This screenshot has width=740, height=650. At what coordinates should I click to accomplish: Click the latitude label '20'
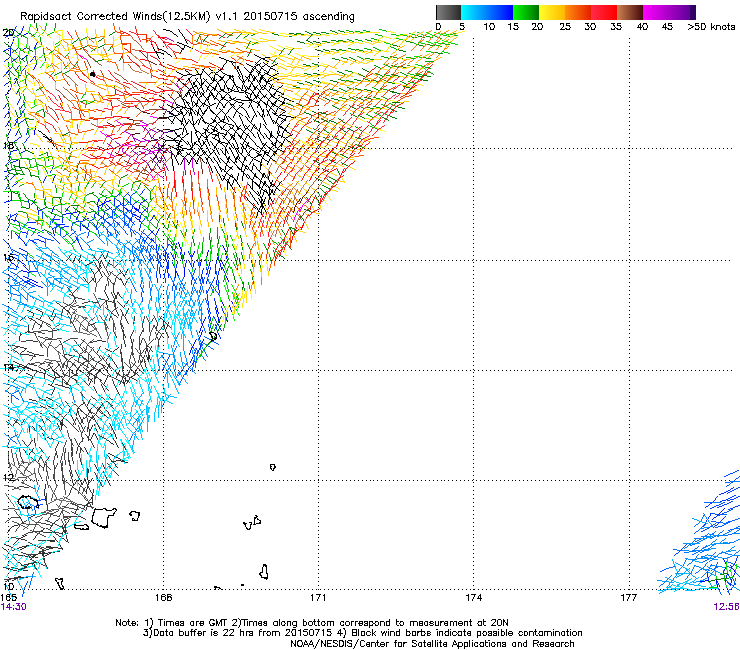[x=8, y=33]
